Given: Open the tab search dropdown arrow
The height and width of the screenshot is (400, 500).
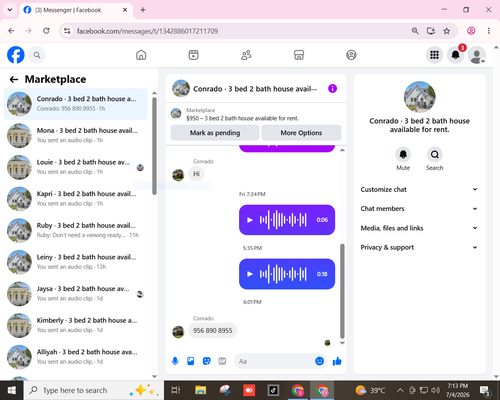Looking at the screenshot, I should (10, 10).
